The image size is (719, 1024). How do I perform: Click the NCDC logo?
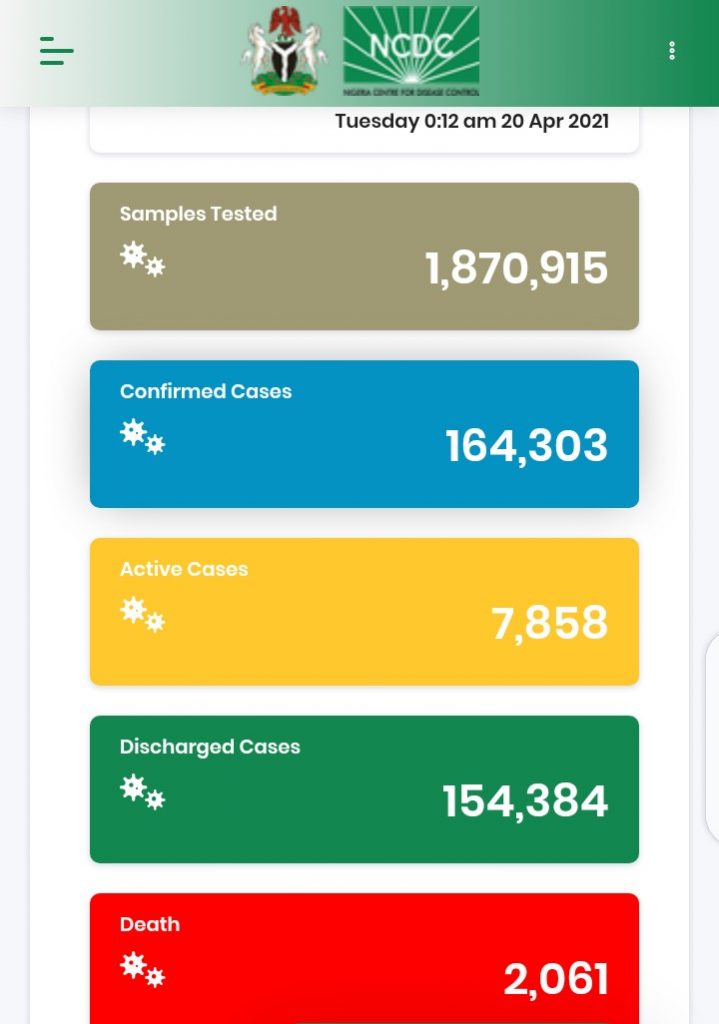[411, 52]
